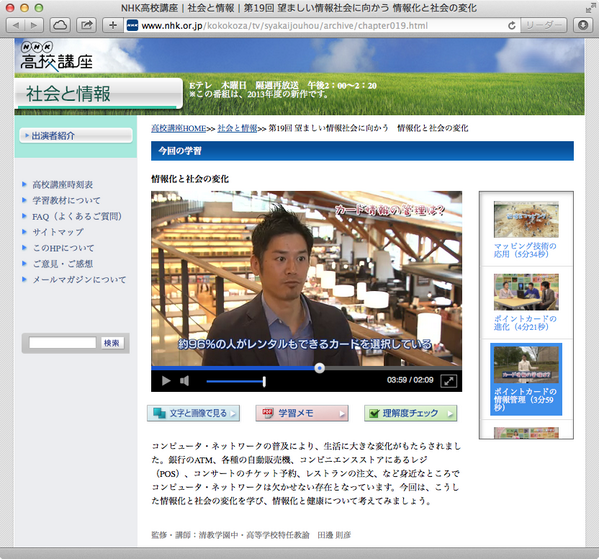Open the 出演者紹介 sidebar button
Image resolution: width=599 pixels, height=559 pixels.
pos(76,136)
